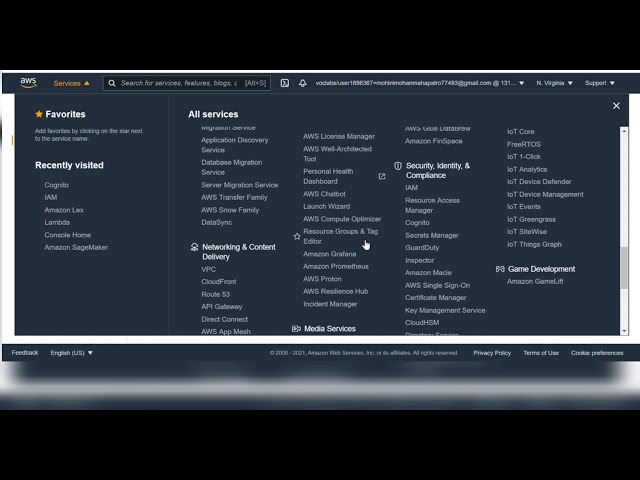
Task: Open API Gateway service
Action: [x=221, y=307]
